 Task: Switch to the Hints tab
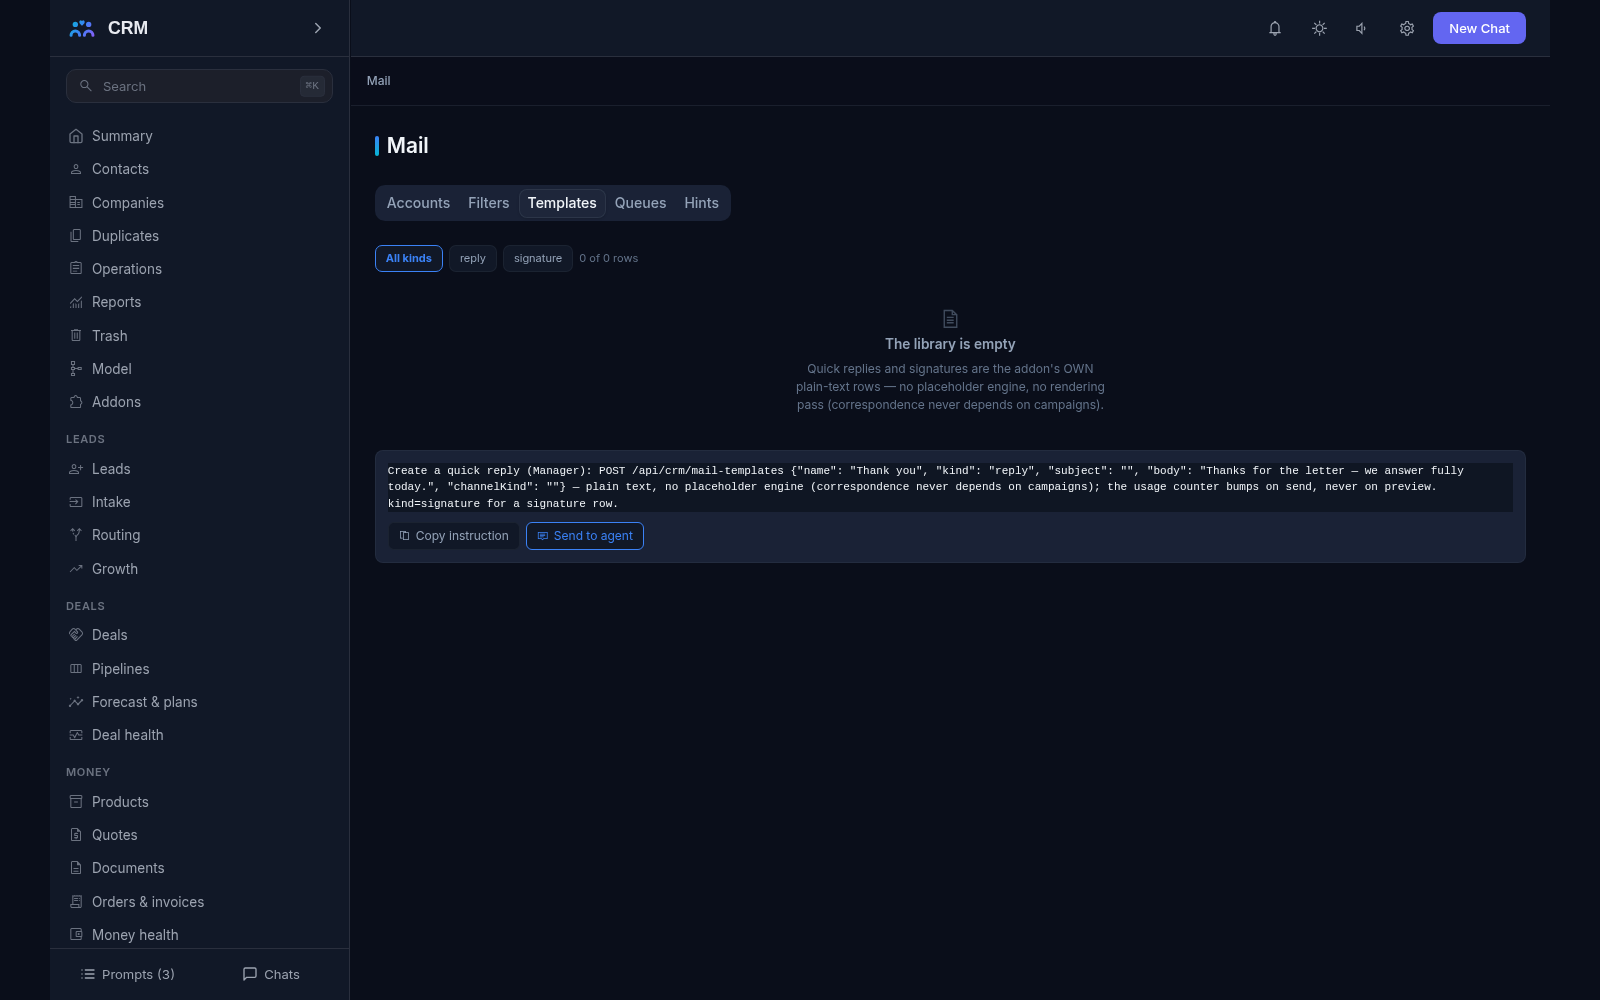[701, 203]
